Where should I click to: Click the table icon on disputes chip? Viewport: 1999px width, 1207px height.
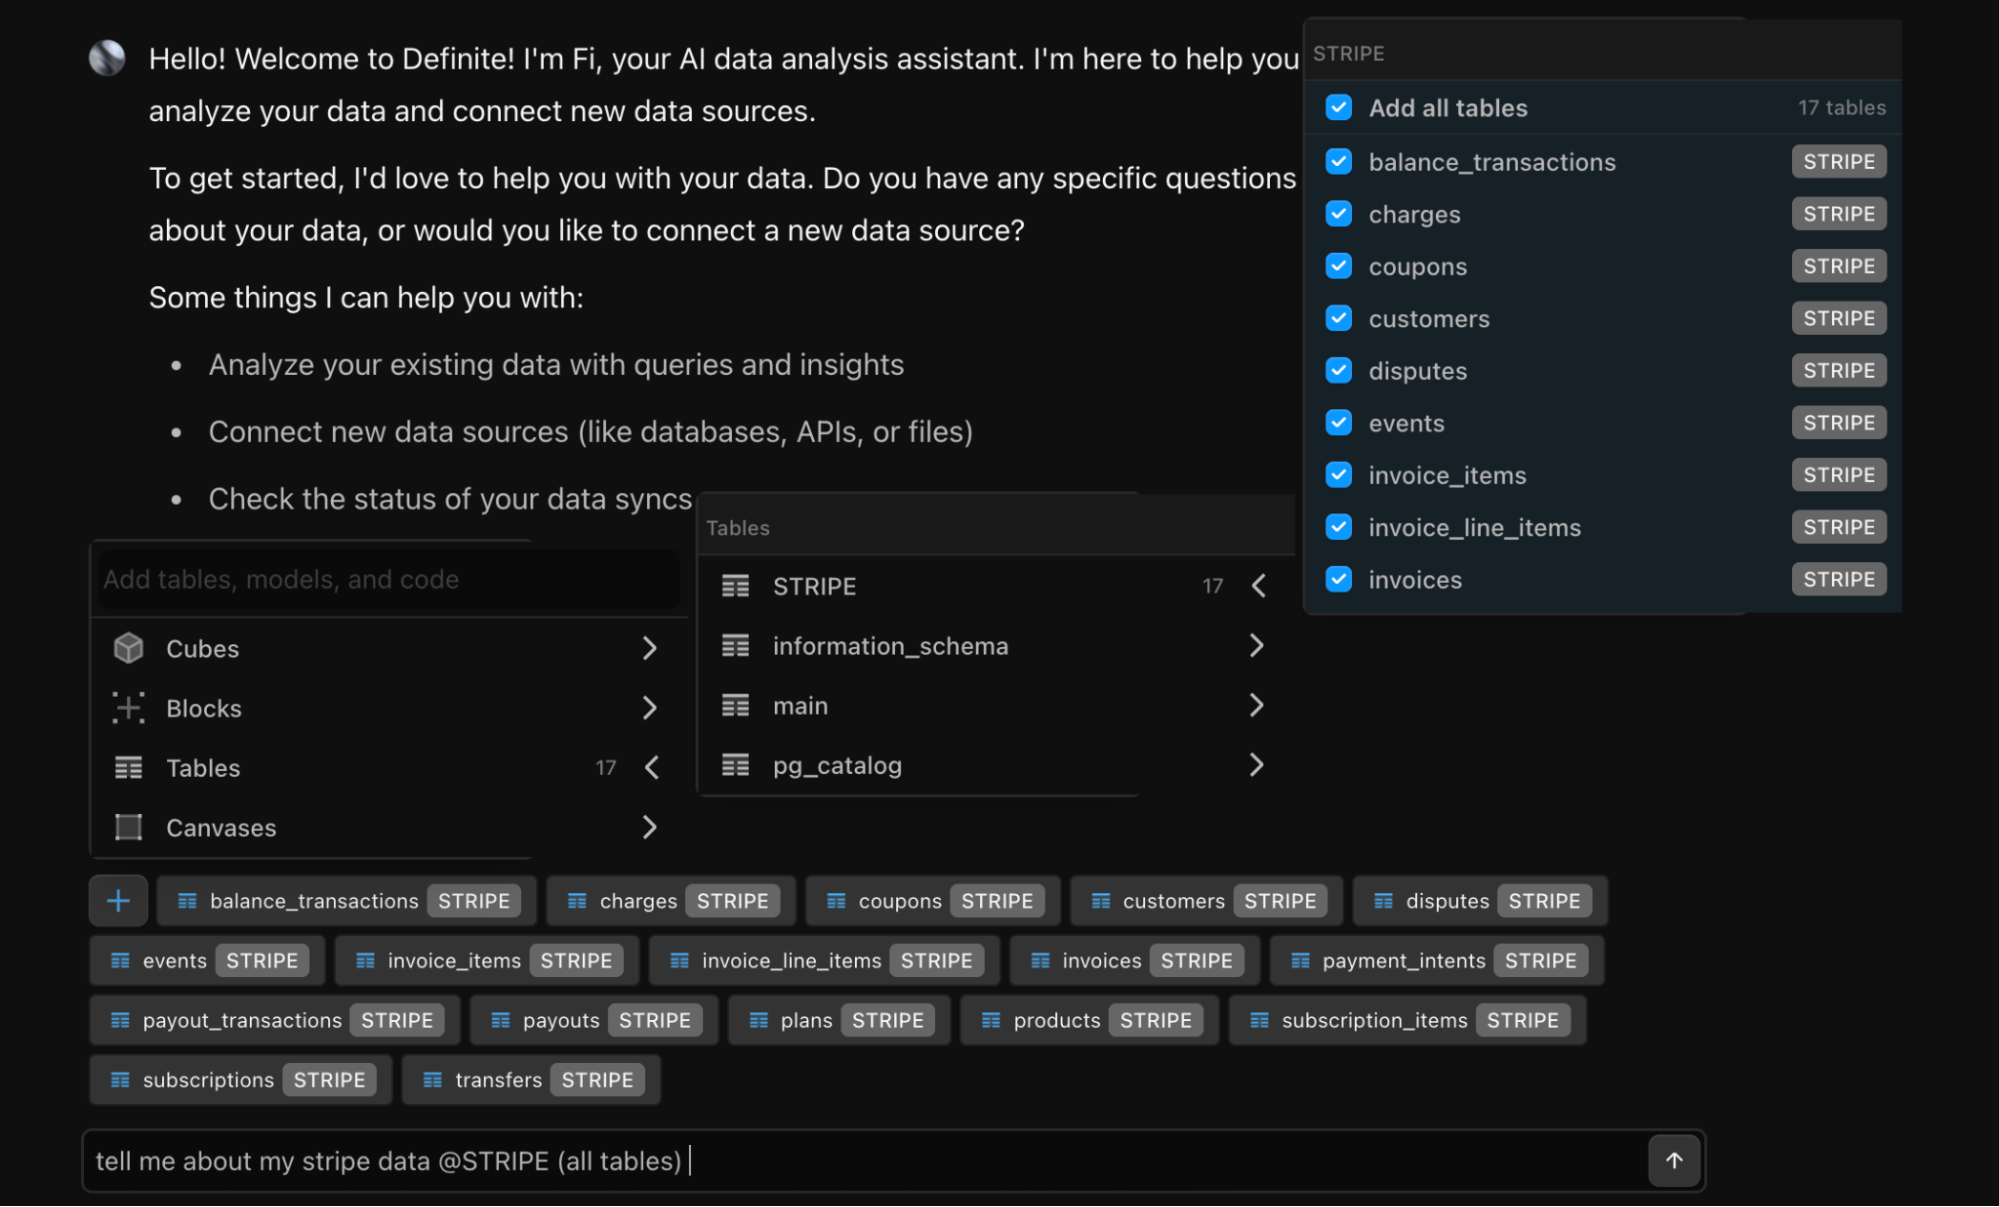[1384, 901]
